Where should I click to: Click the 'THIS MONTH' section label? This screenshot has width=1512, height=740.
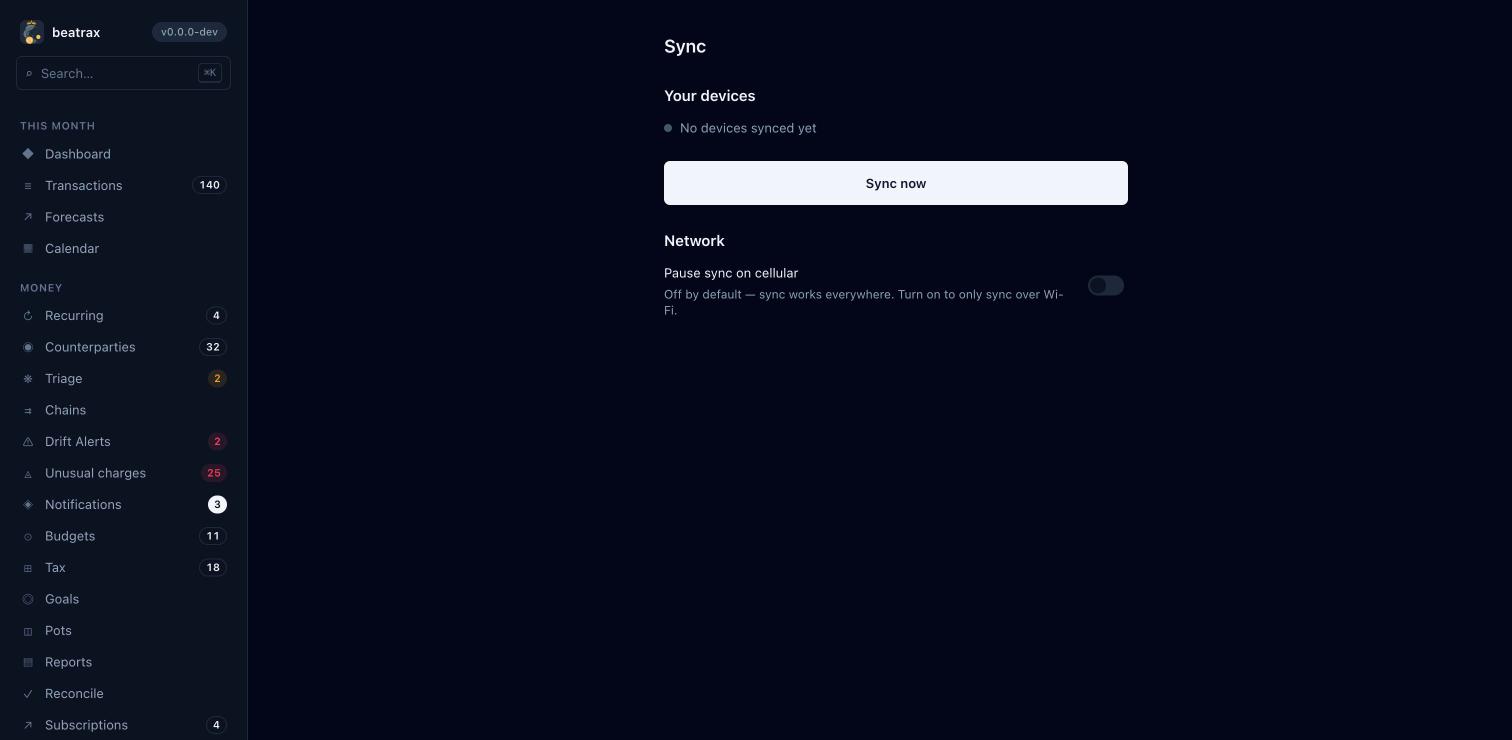57,126
